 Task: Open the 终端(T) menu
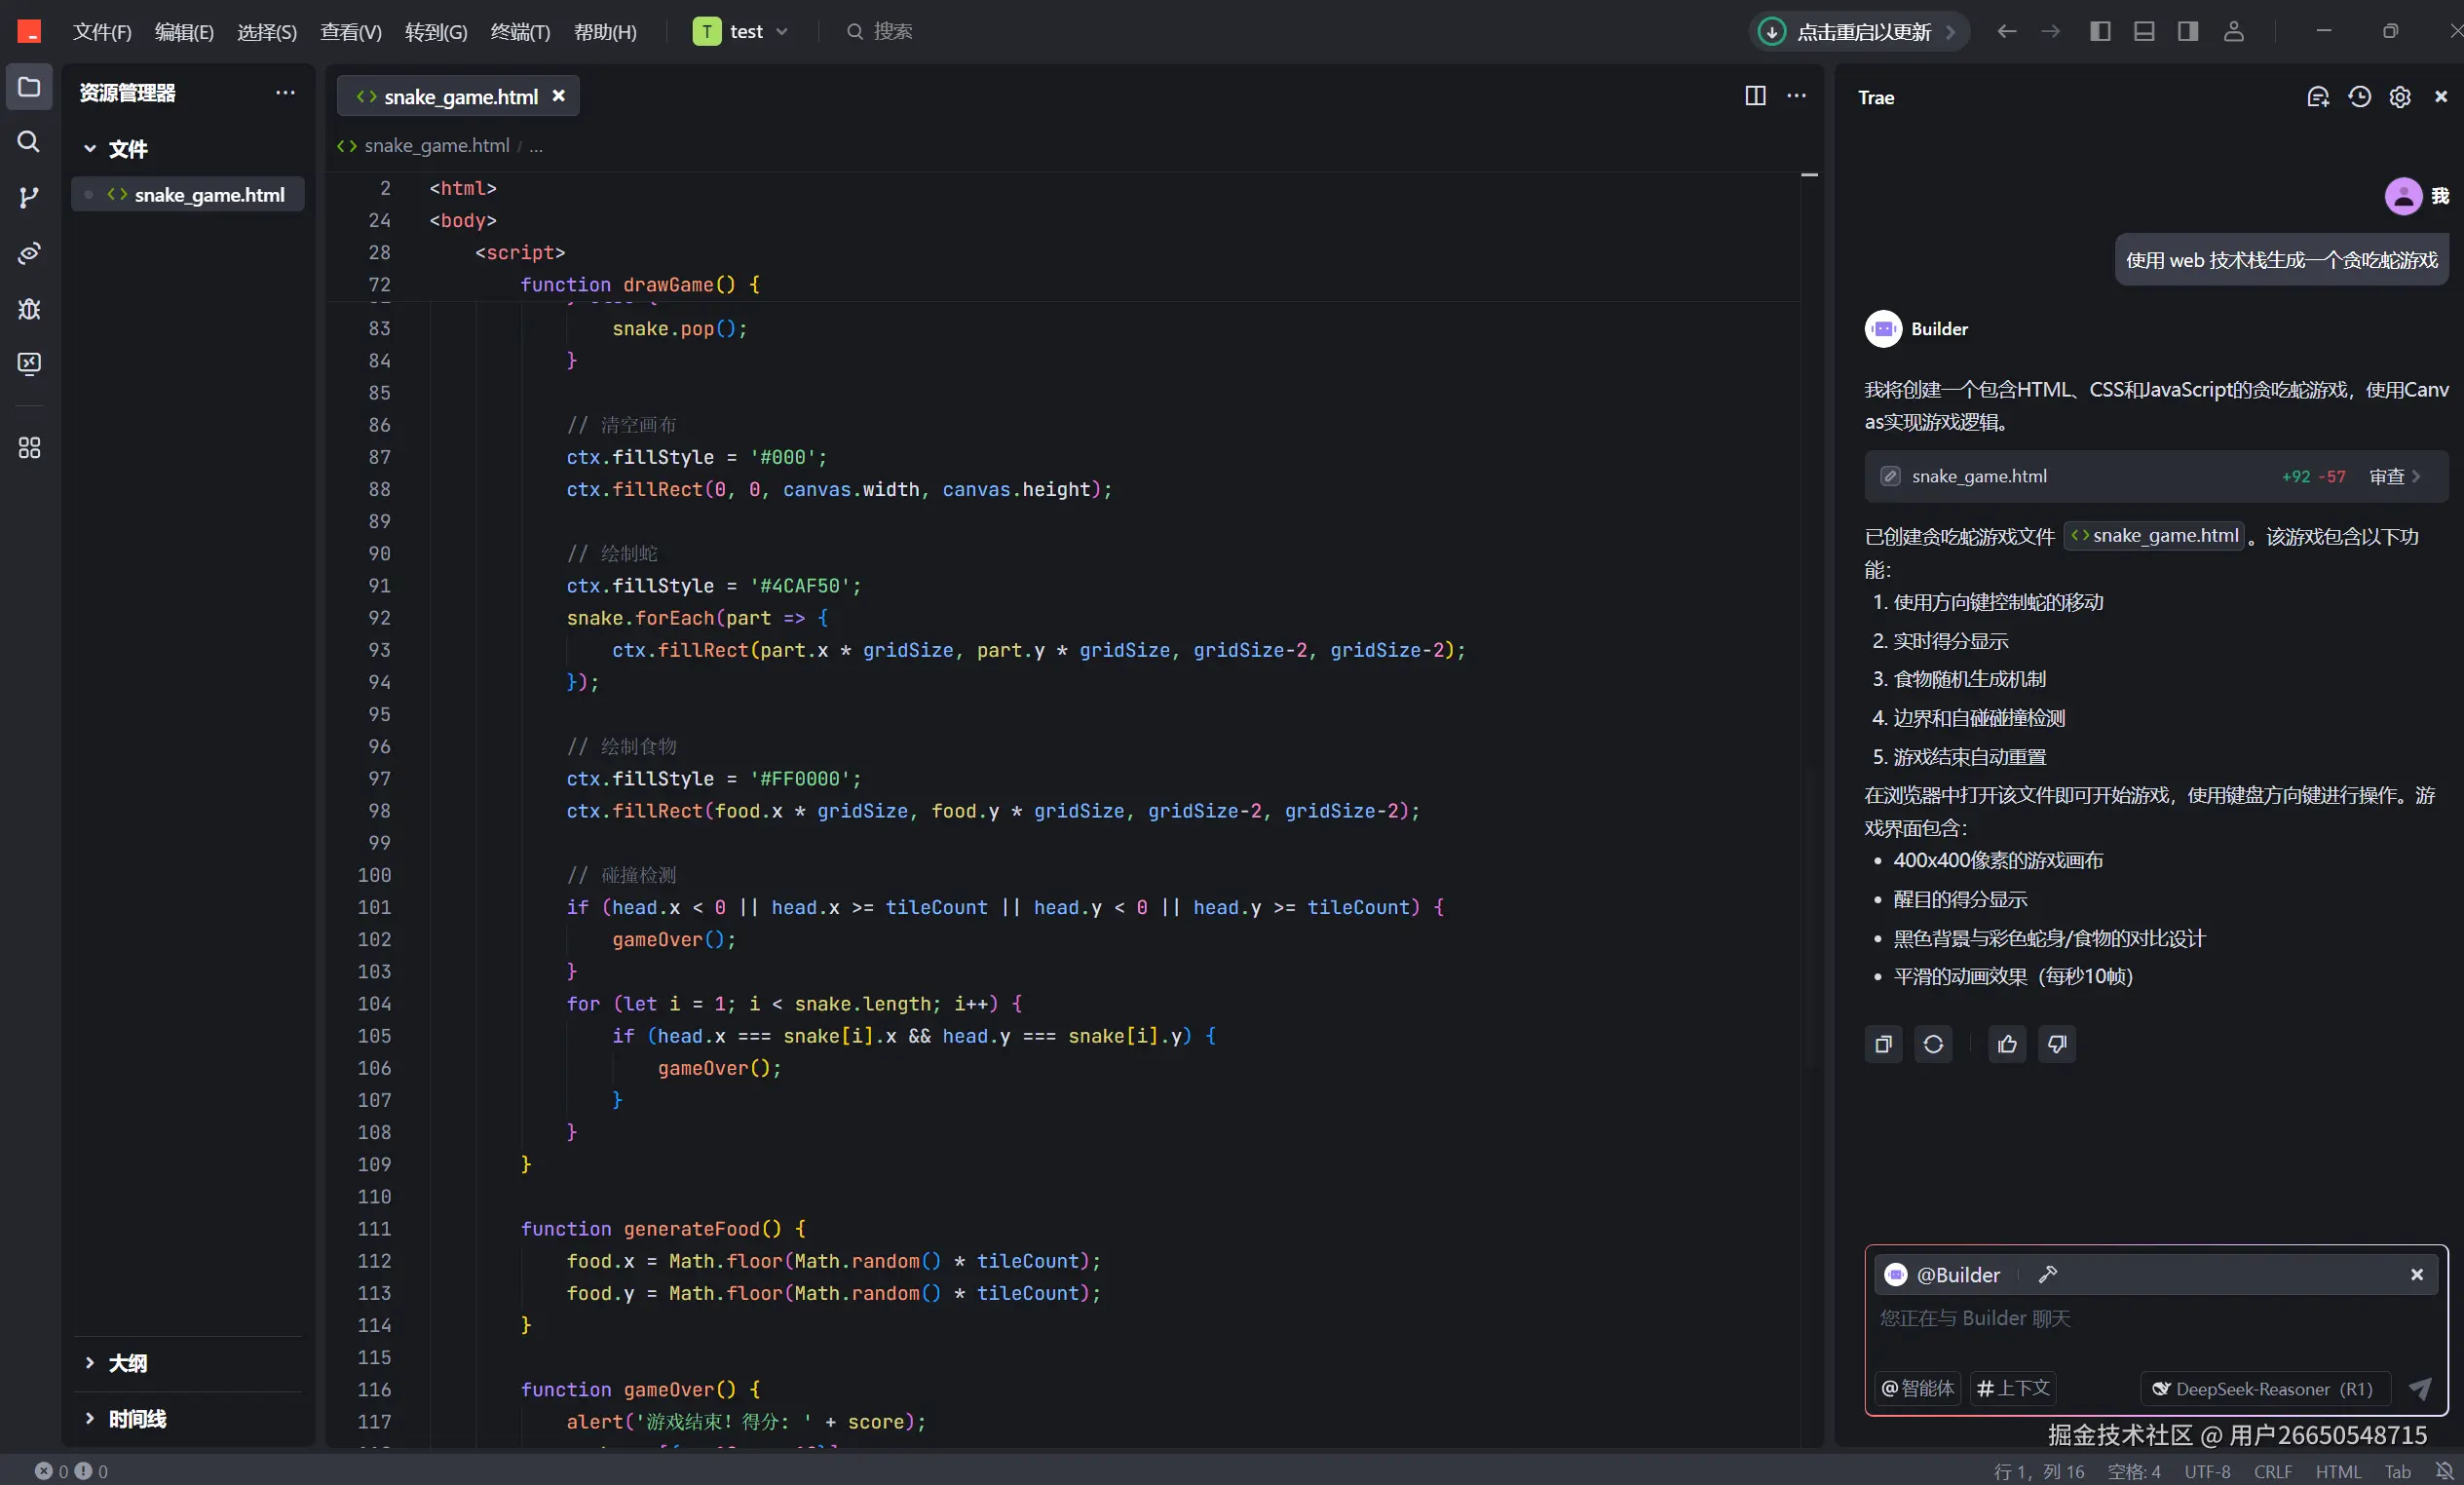point(520,32)
